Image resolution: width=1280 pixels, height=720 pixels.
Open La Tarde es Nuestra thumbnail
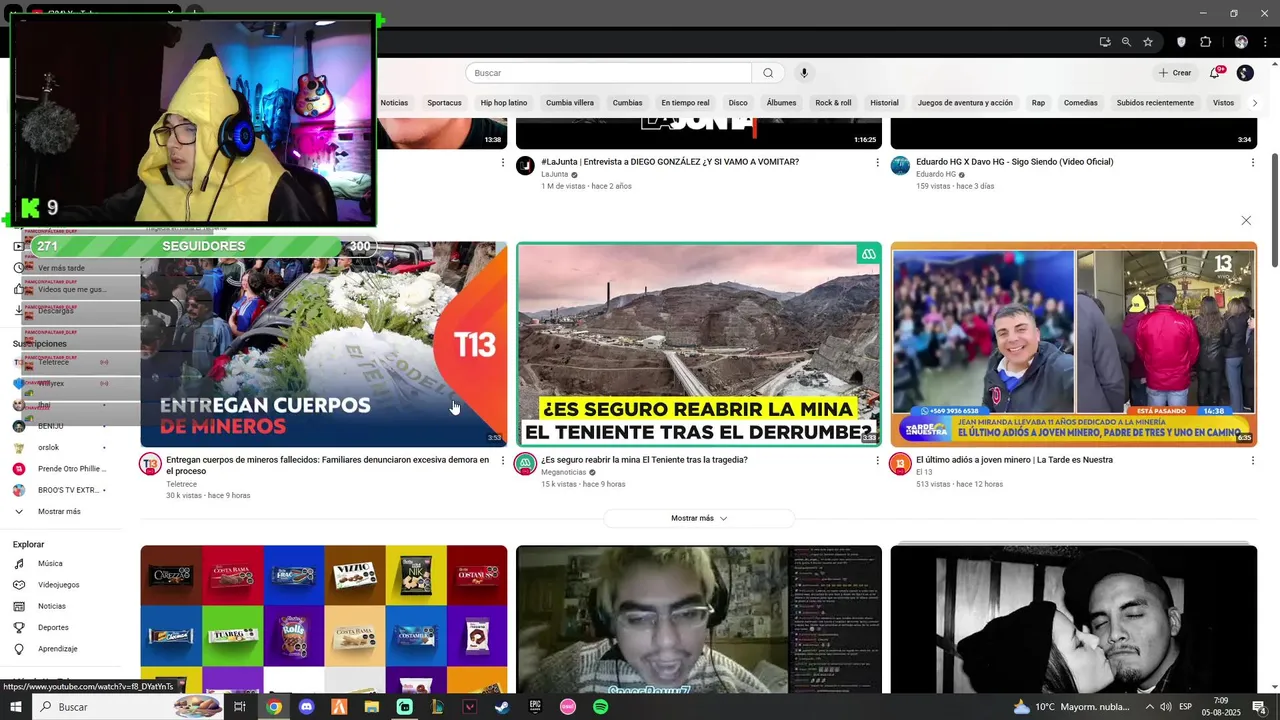pyautogui.click(x=1073, y=344)
